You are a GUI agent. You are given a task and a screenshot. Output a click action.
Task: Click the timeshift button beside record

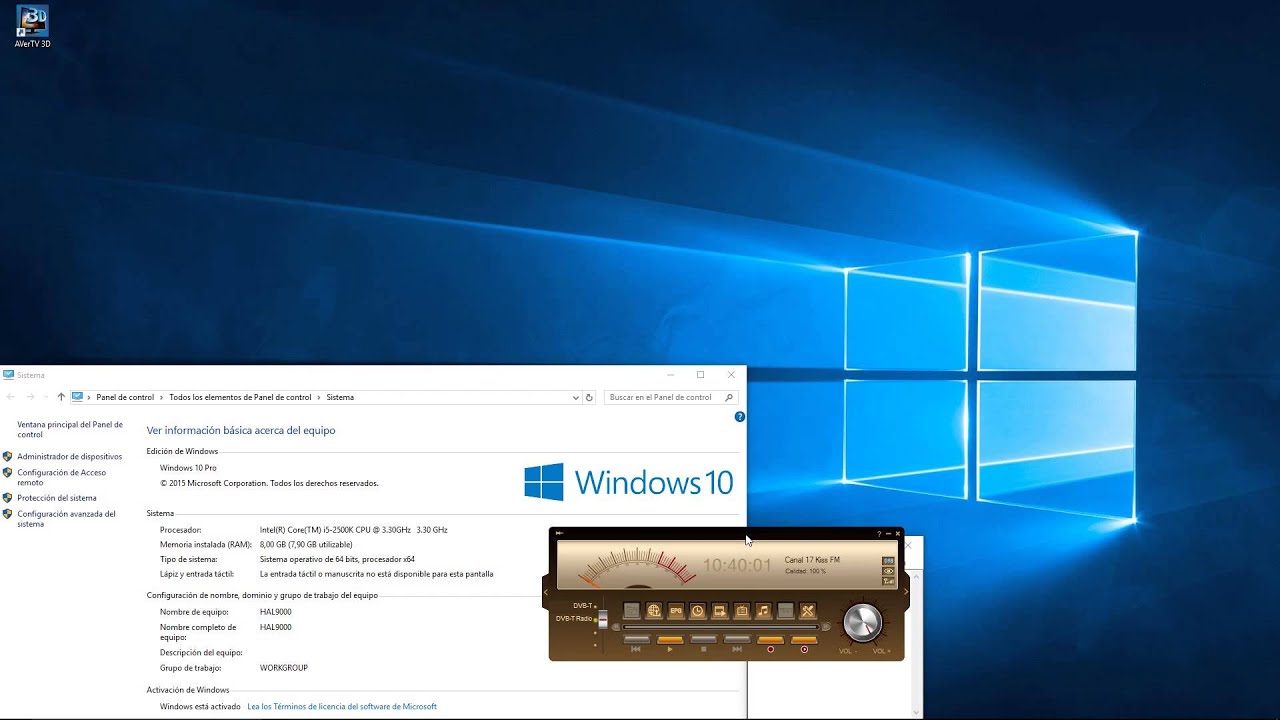(804, 640)
